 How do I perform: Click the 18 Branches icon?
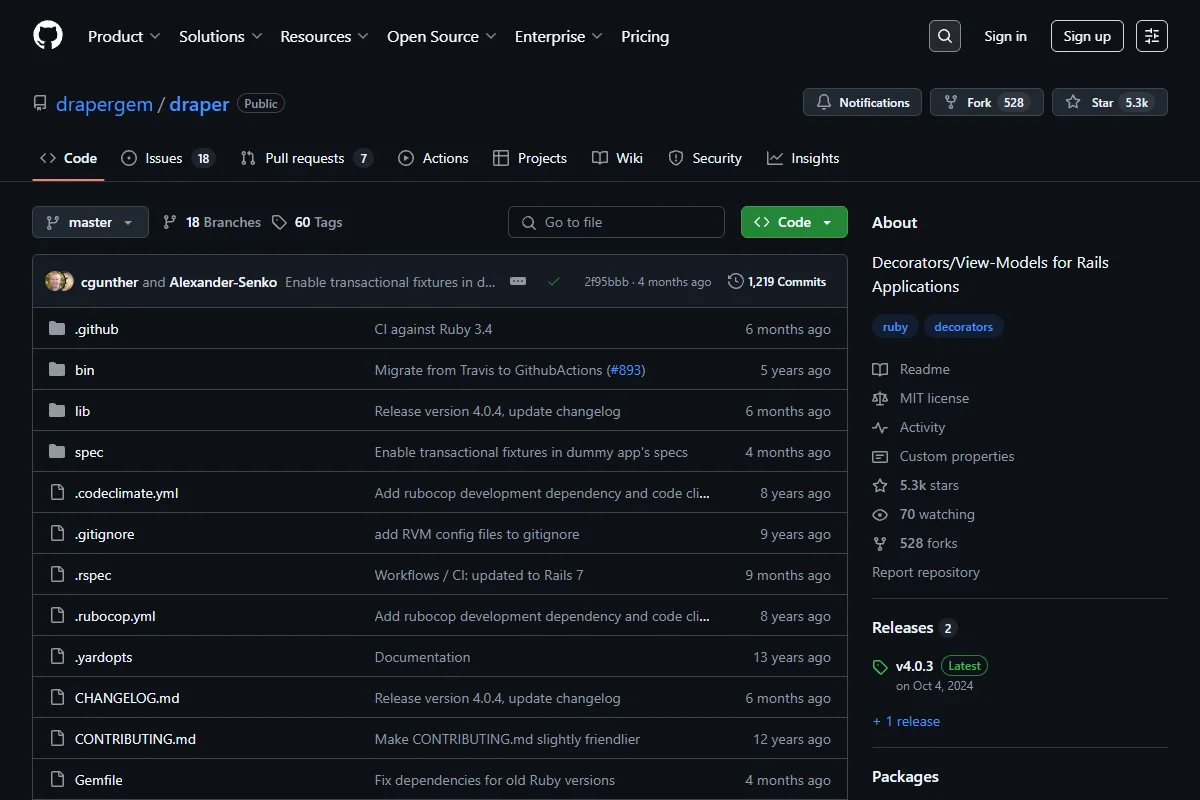click(170, 222)
